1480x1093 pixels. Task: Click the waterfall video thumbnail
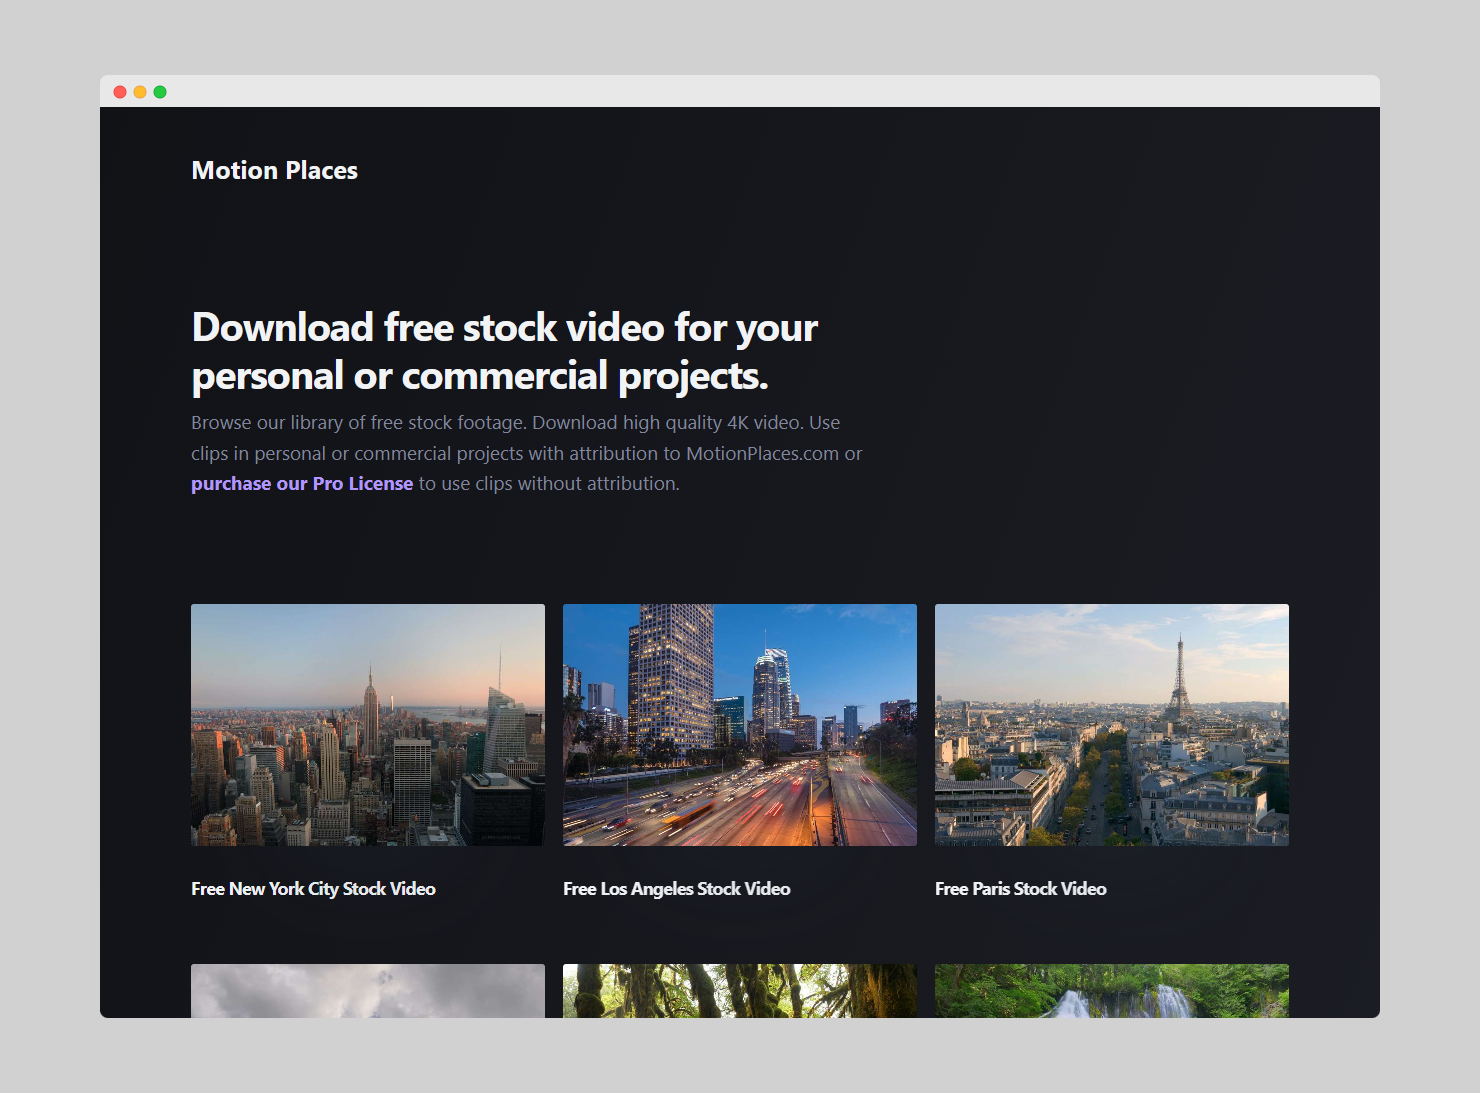tap(1111, 991)
